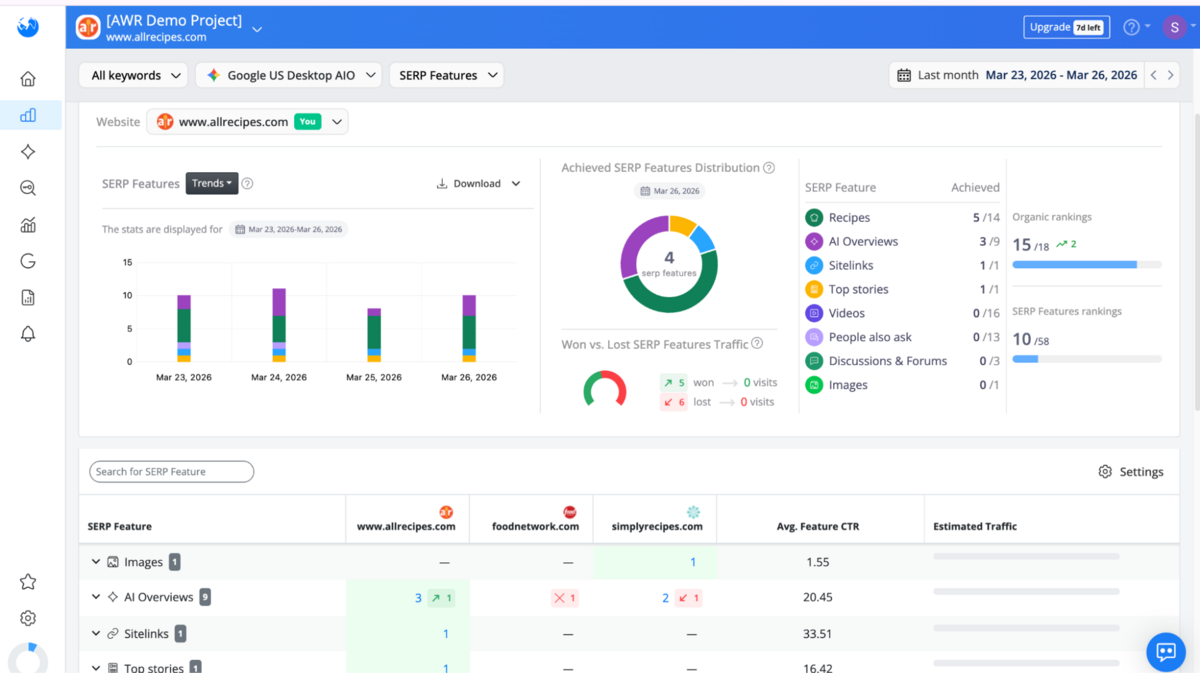Open the chat support bubble
This screenshot has height=673, width=1200.
pyautogui.click(x=1165, y=652)
